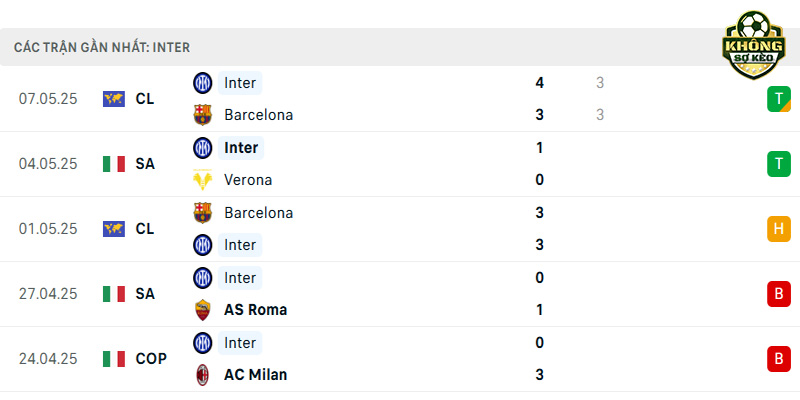Click the AS Roma club crest
Screen dimensions: 800x400
coord(203,310)
